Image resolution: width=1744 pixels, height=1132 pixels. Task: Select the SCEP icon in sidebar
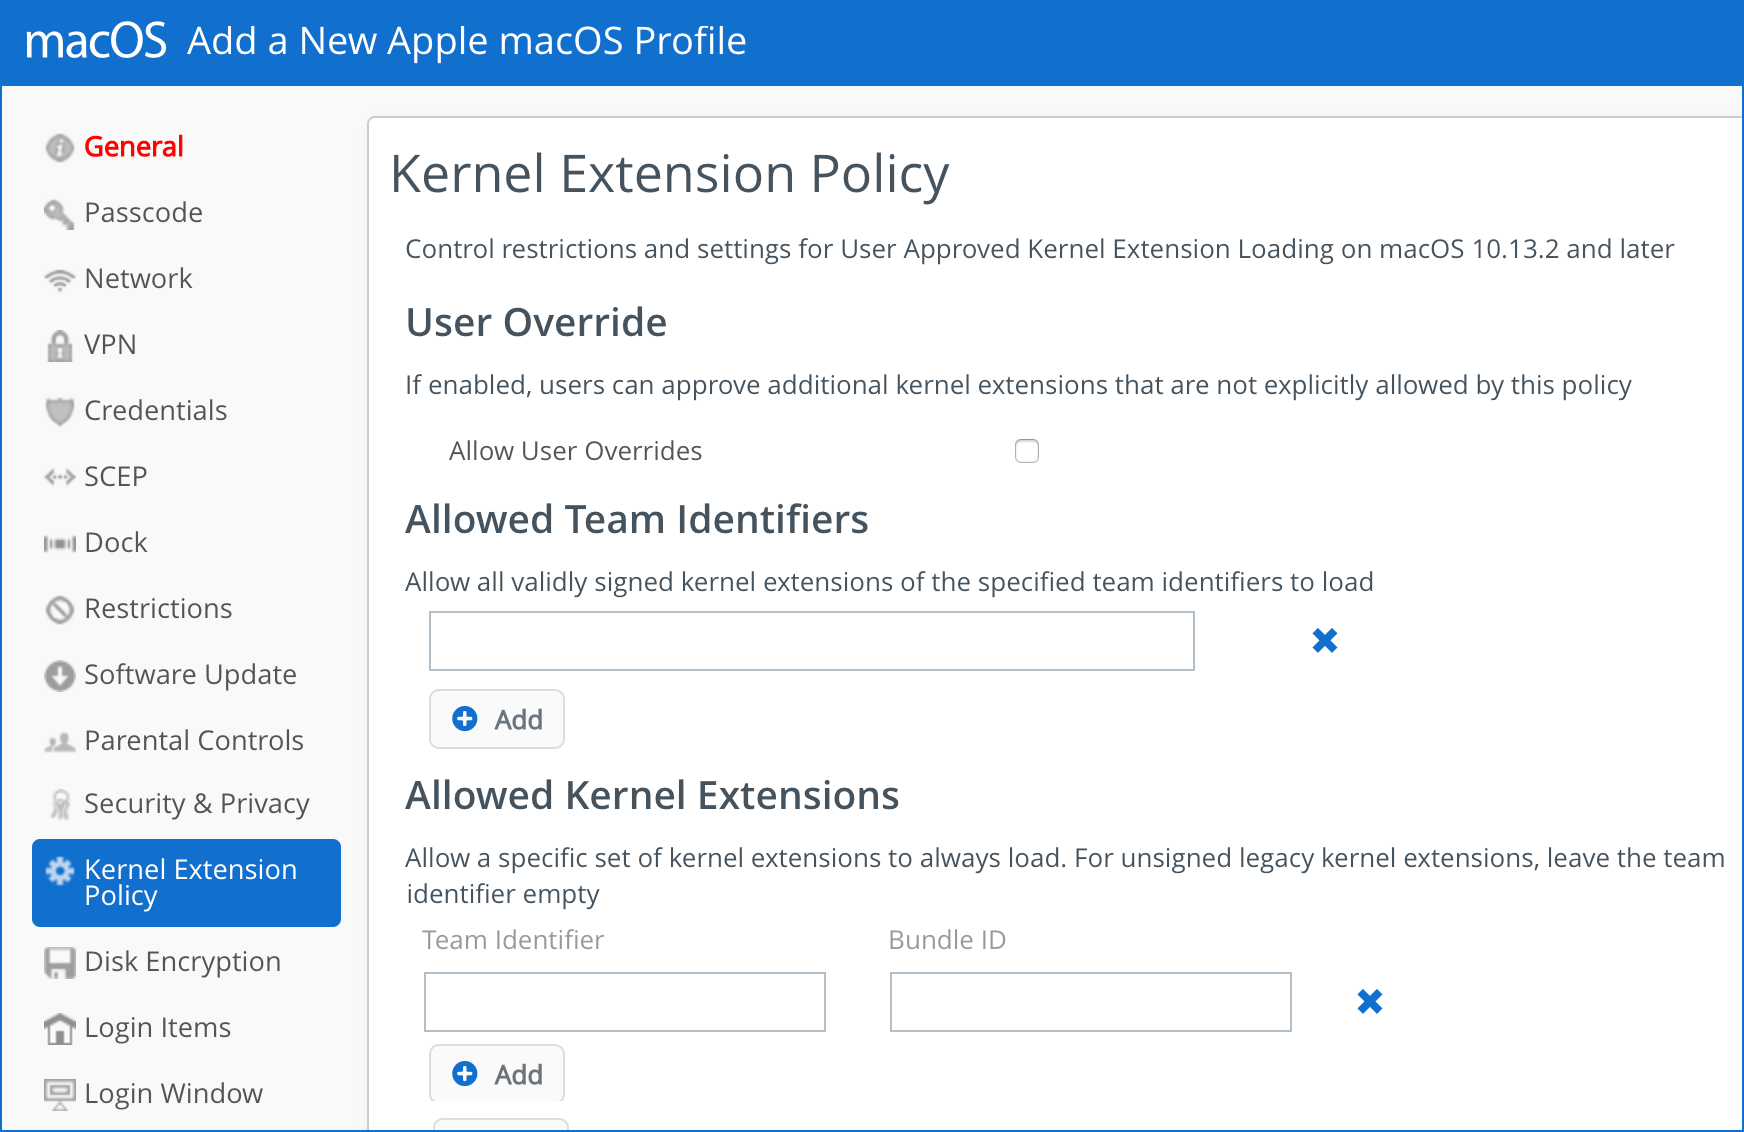pos(59,476)
